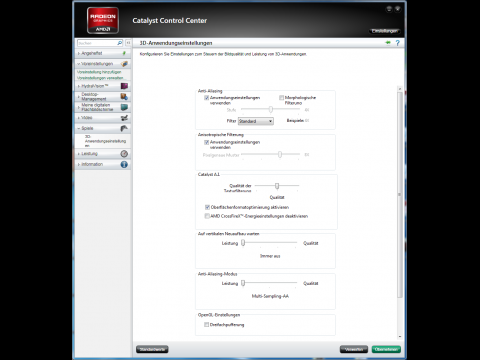Click the Spiele gamepad icon
The height and width of the screenshot is (360, 480).
pyautogui.click(x=124, y=128)
